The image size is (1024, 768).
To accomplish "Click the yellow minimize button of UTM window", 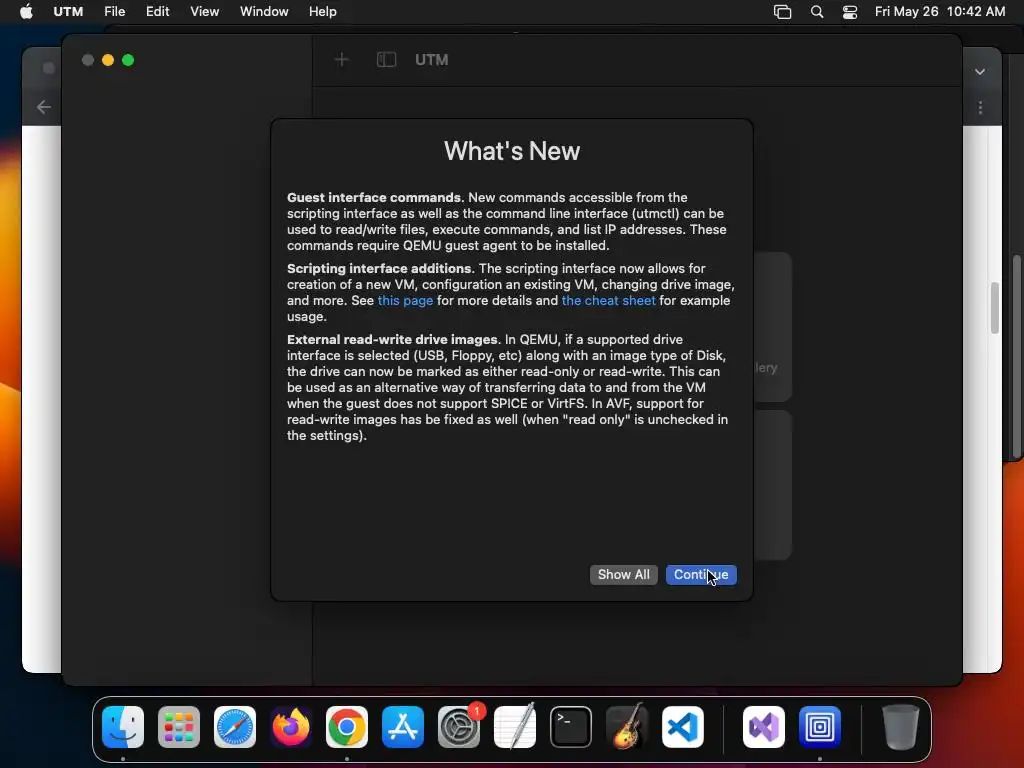I will pos(108,60).
